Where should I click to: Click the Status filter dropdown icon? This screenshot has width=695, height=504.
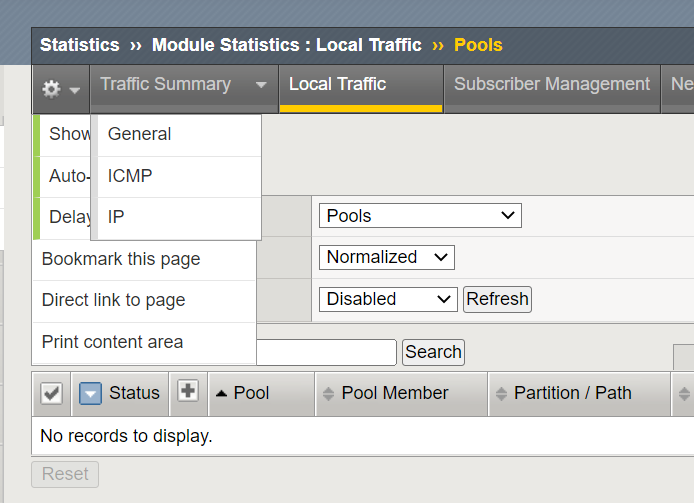click(90, 394)
